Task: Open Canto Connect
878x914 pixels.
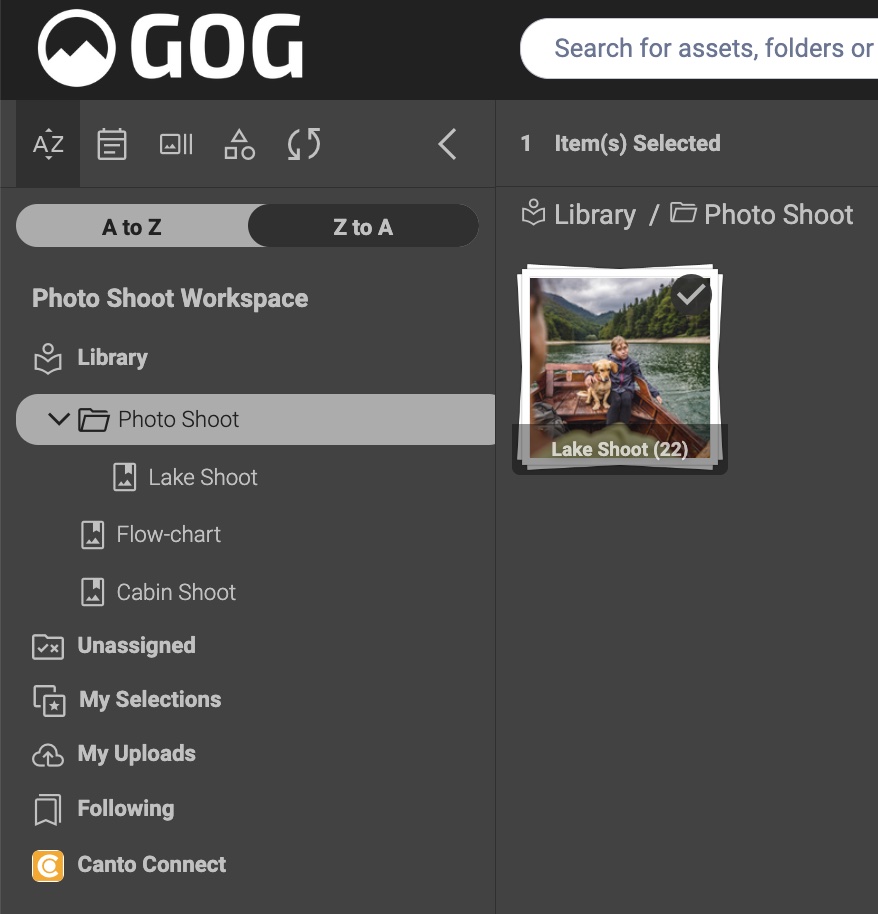Action: [152, 864]
